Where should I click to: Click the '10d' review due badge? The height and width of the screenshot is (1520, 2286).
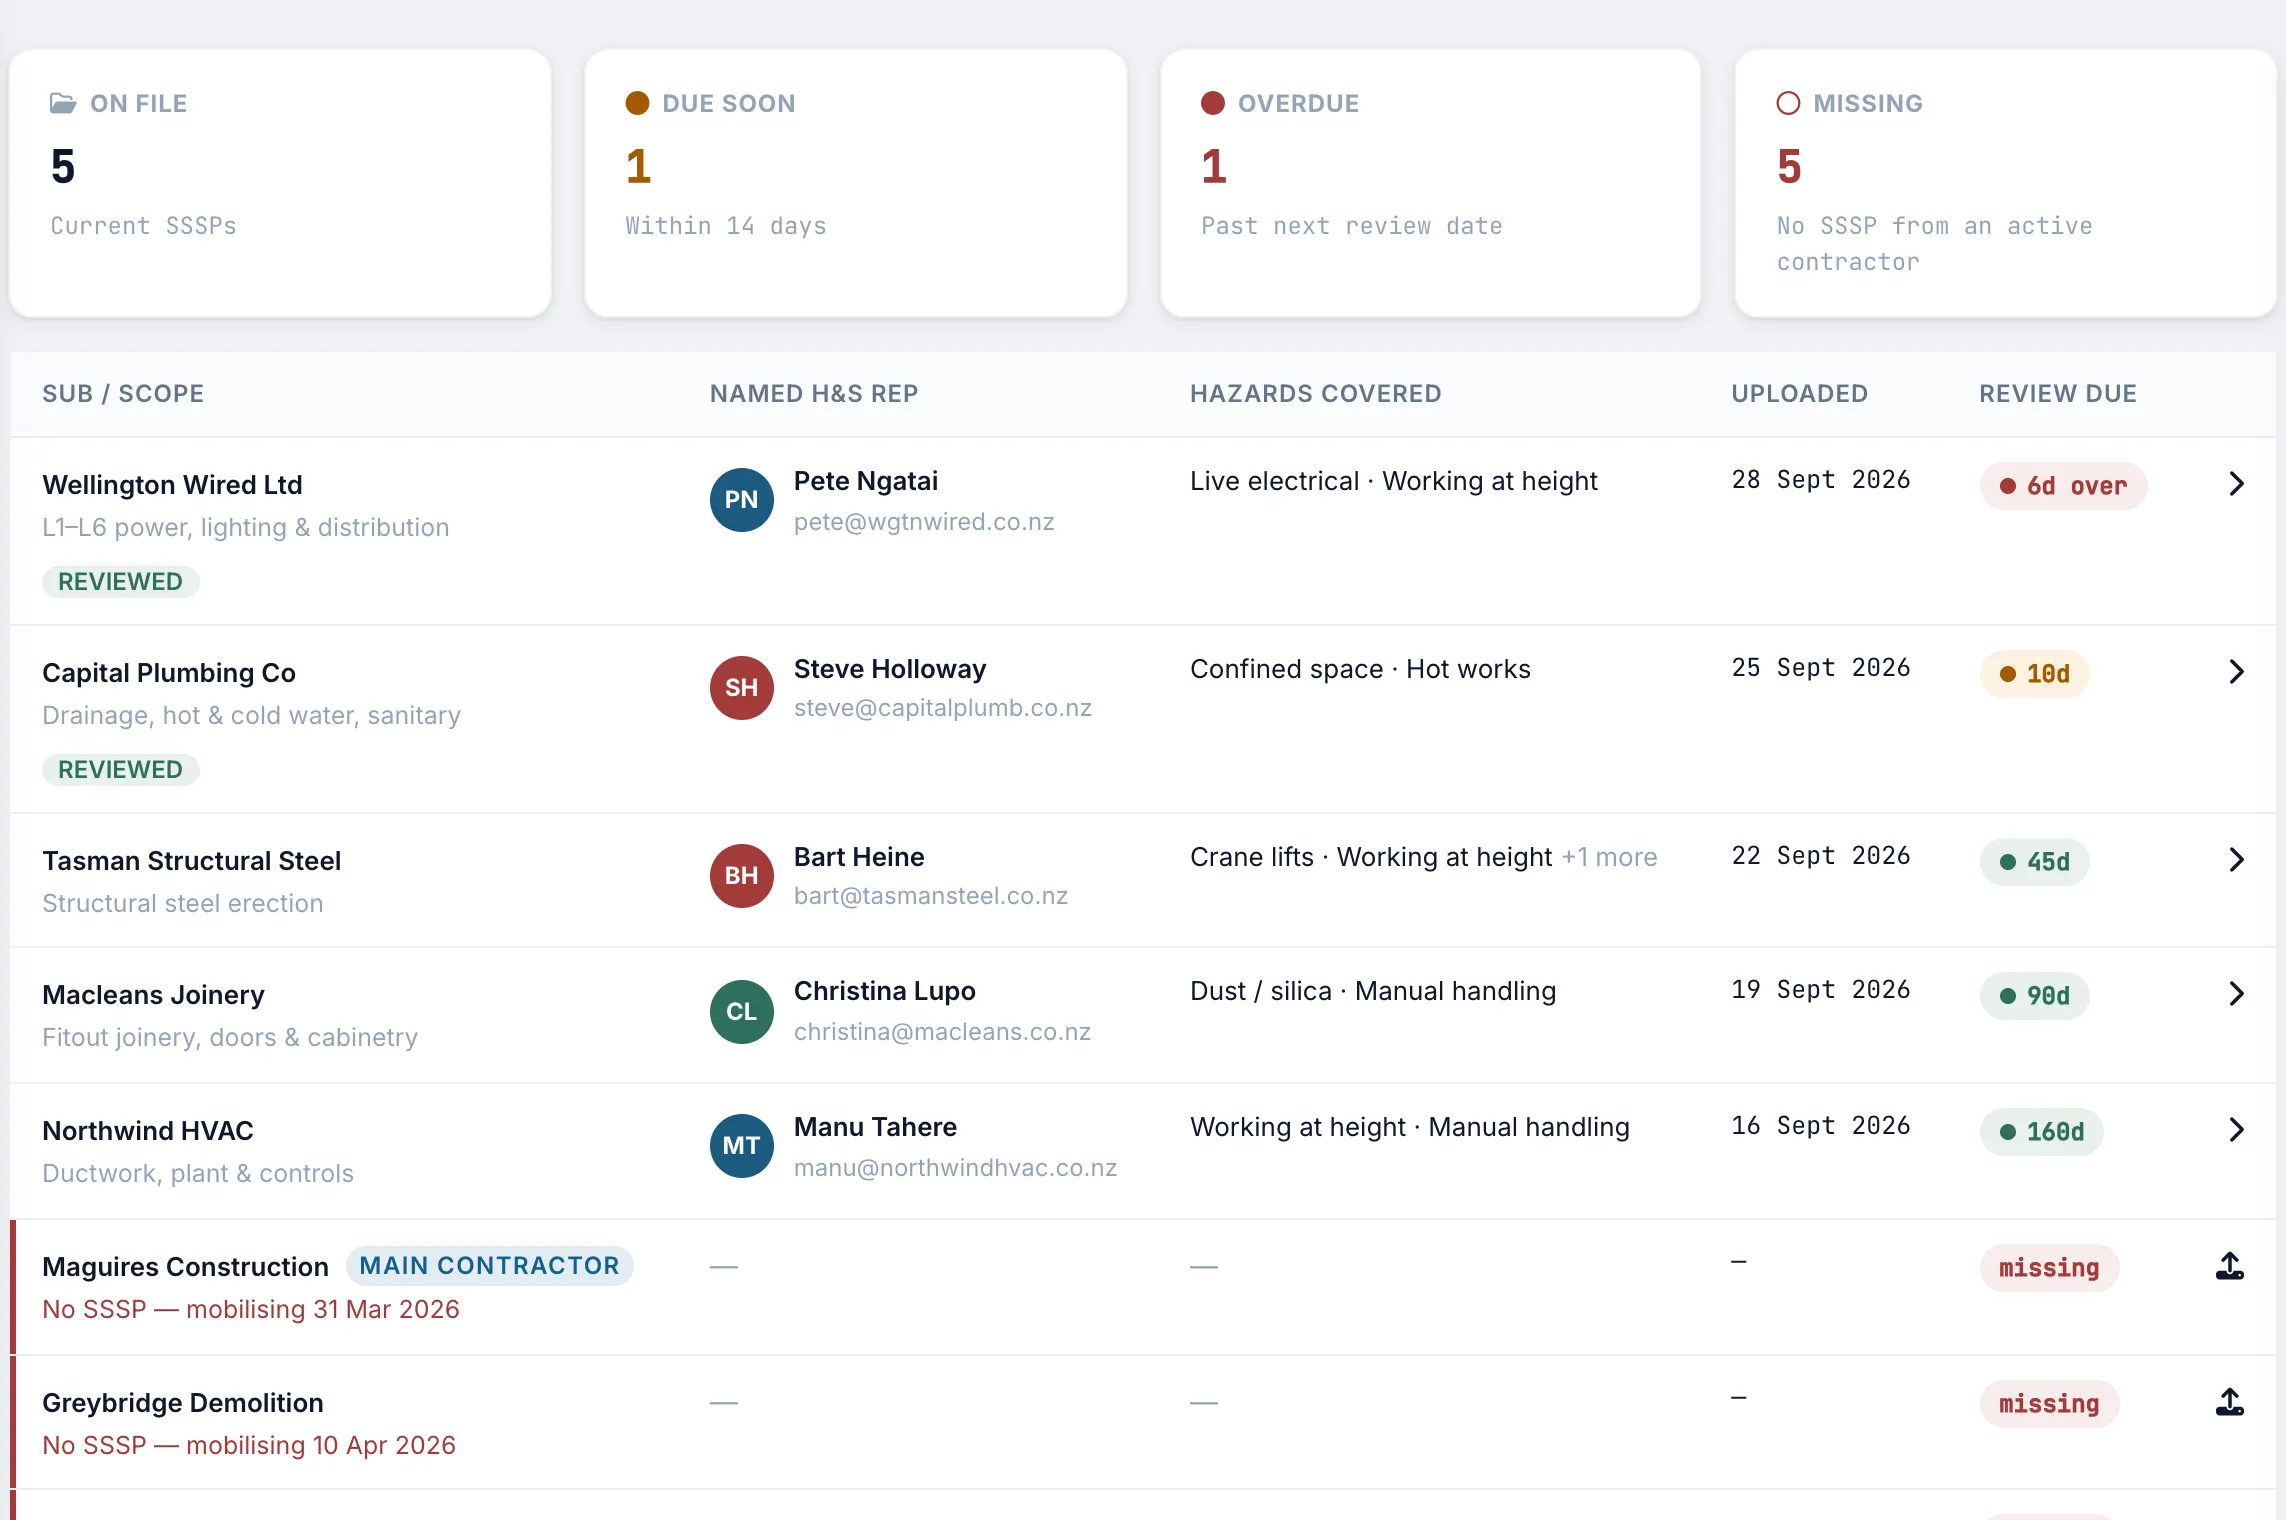2034,674
